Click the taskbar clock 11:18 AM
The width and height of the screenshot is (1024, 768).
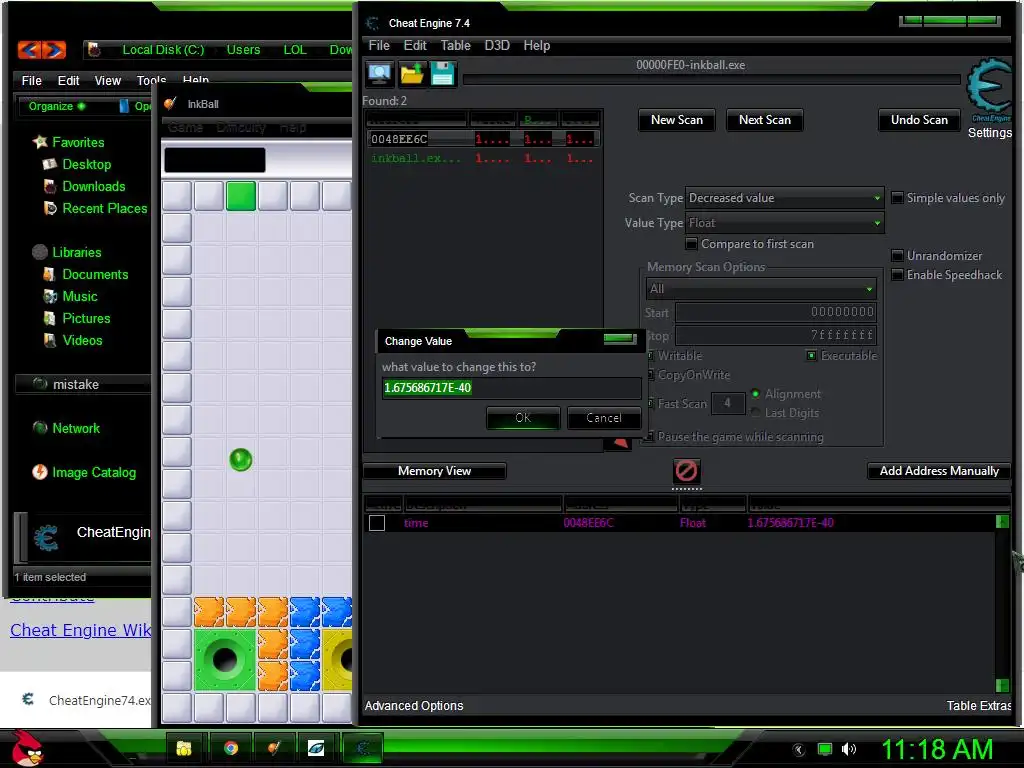pos(937,749)
